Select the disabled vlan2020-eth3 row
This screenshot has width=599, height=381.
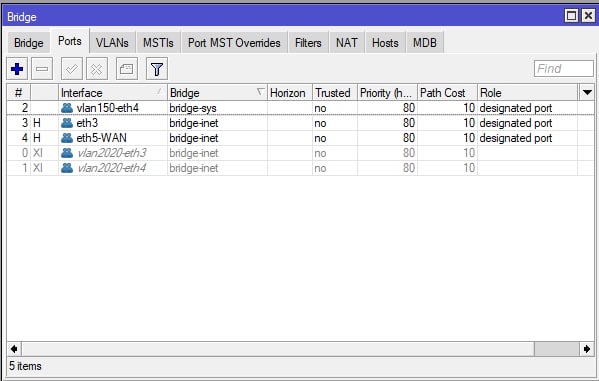pyautogui.click(x=300, y=153)
